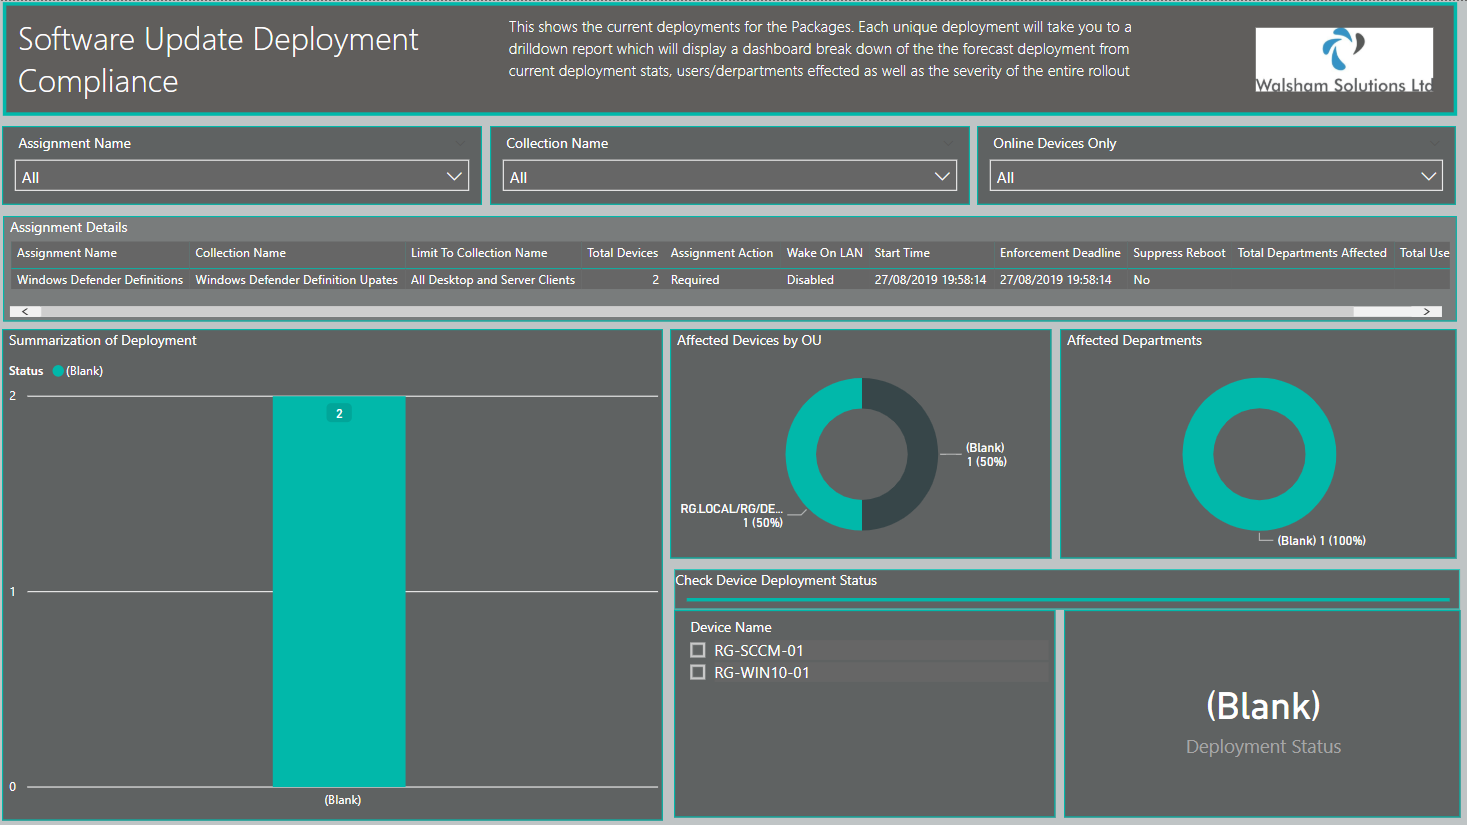Click the Suppress Reboot column header
The height and width of the screenshot is (825, 1467).
(x=1179, y=253)
